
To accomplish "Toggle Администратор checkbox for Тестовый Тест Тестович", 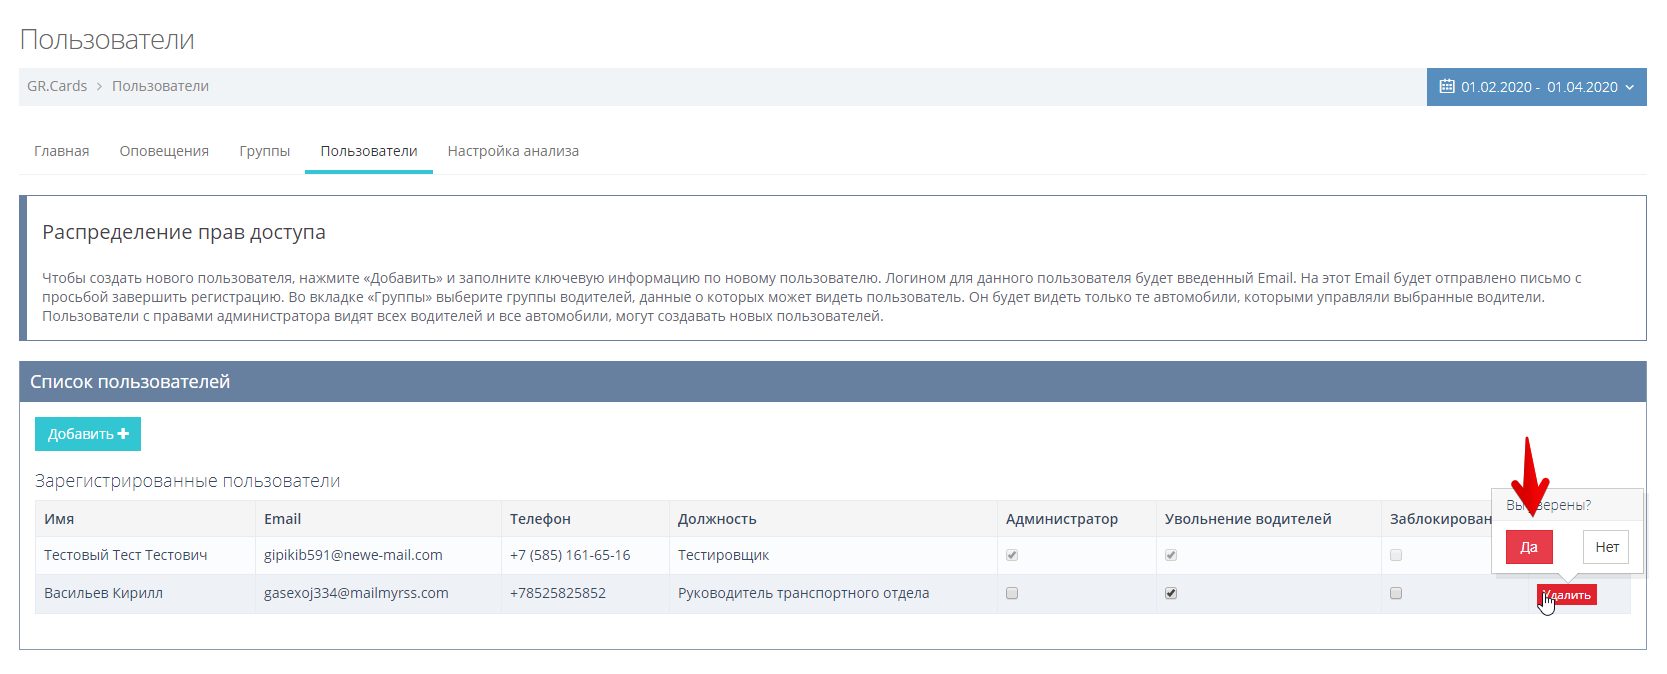I will point(1012,555).
